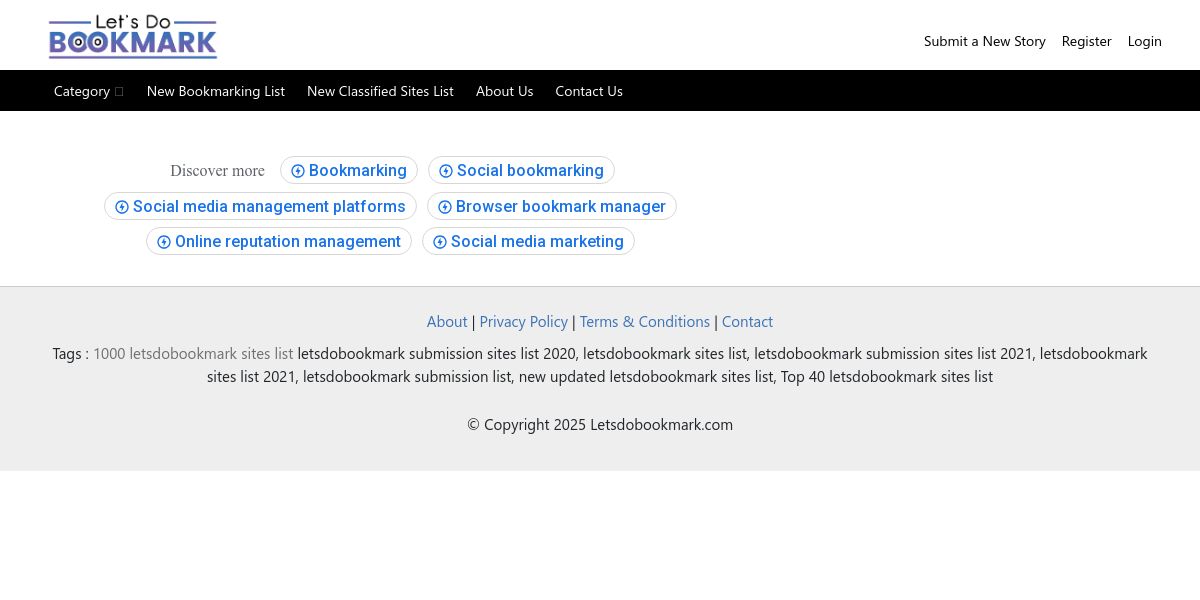1200x600 pixels.
Task: Open the Register link
Action: pos(1087,41)
